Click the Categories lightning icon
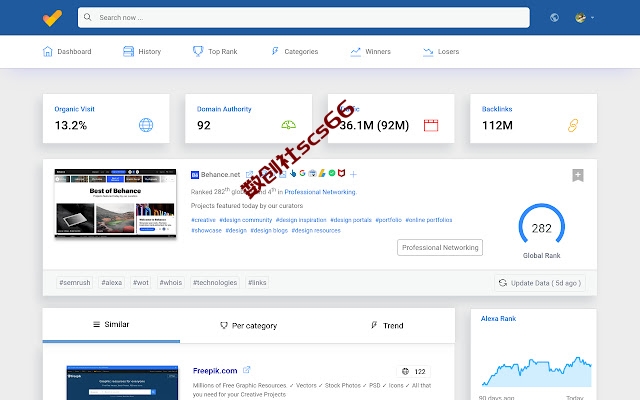This screenshot has height=400, width=640. click(x=275, y=51)
